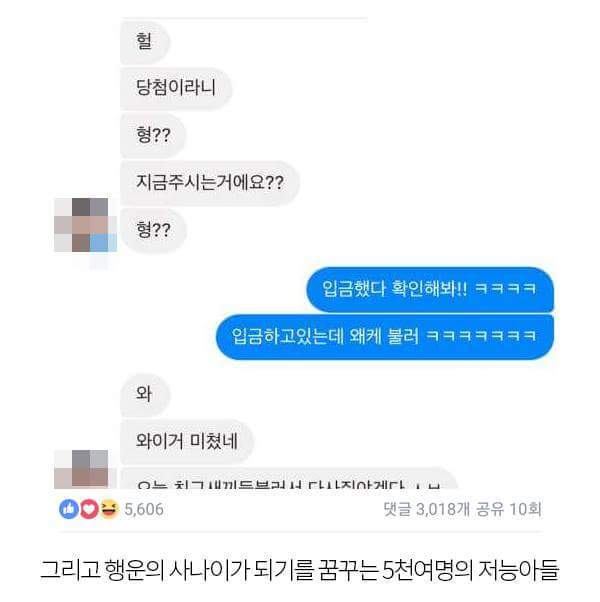Click the blue thumbs-up like reaction icon
The height and width of the screenshot is (602, 600).
pos(69,509)
